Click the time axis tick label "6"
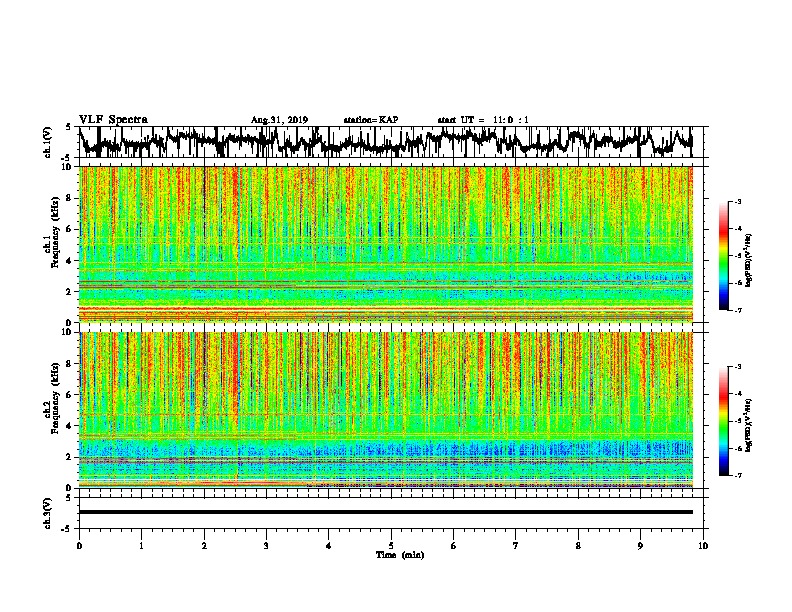The image size is (792, 612). 454,546
